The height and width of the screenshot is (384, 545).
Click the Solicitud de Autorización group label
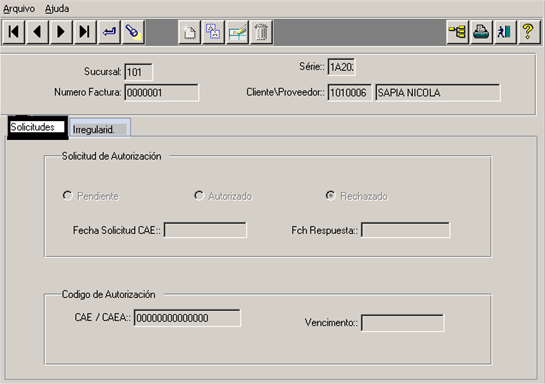112,156
